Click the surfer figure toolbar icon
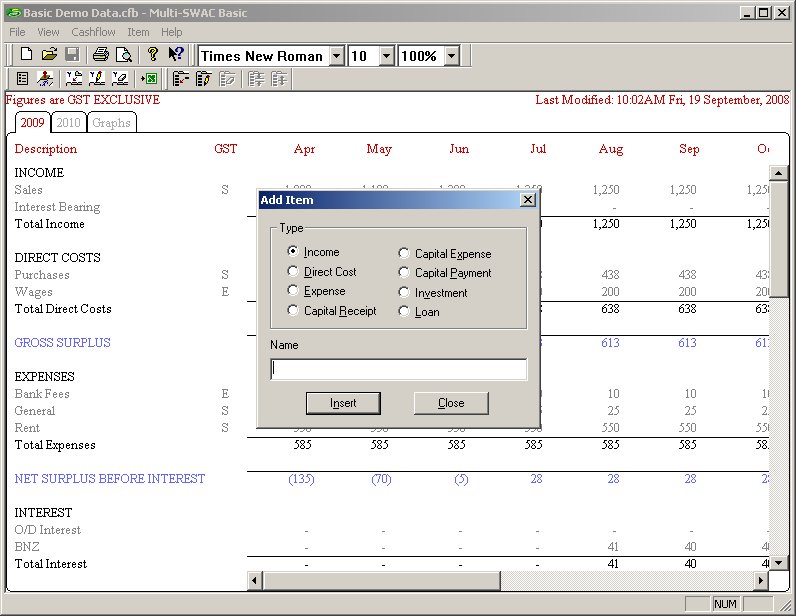The height and width of the screenshot is (616, 796). pyautogui.click(x=45, y=79)
